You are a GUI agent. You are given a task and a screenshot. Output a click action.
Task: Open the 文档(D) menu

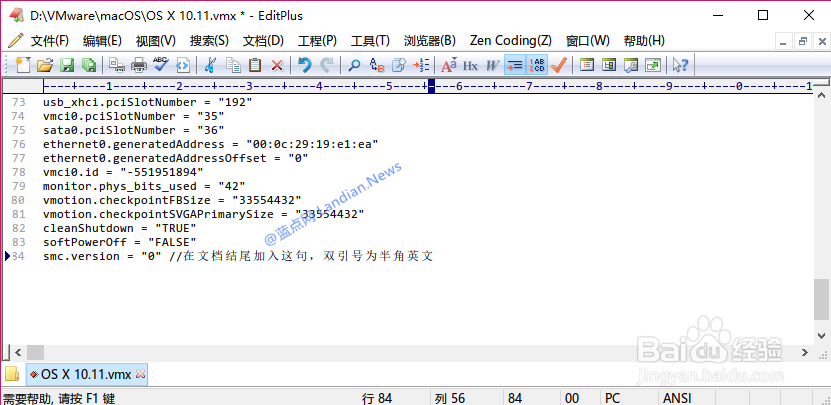click(x=263, y=41)
